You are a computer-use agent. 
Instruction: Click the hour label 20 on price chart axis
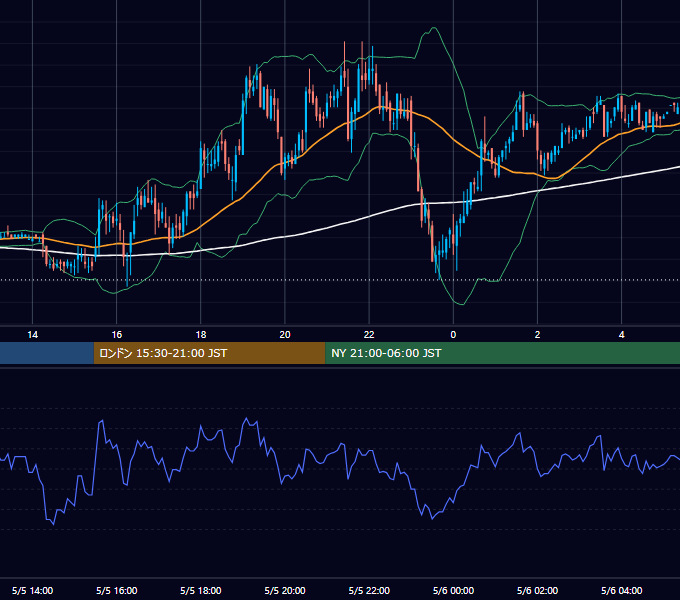pyautogui.click(x=285, y=335)
